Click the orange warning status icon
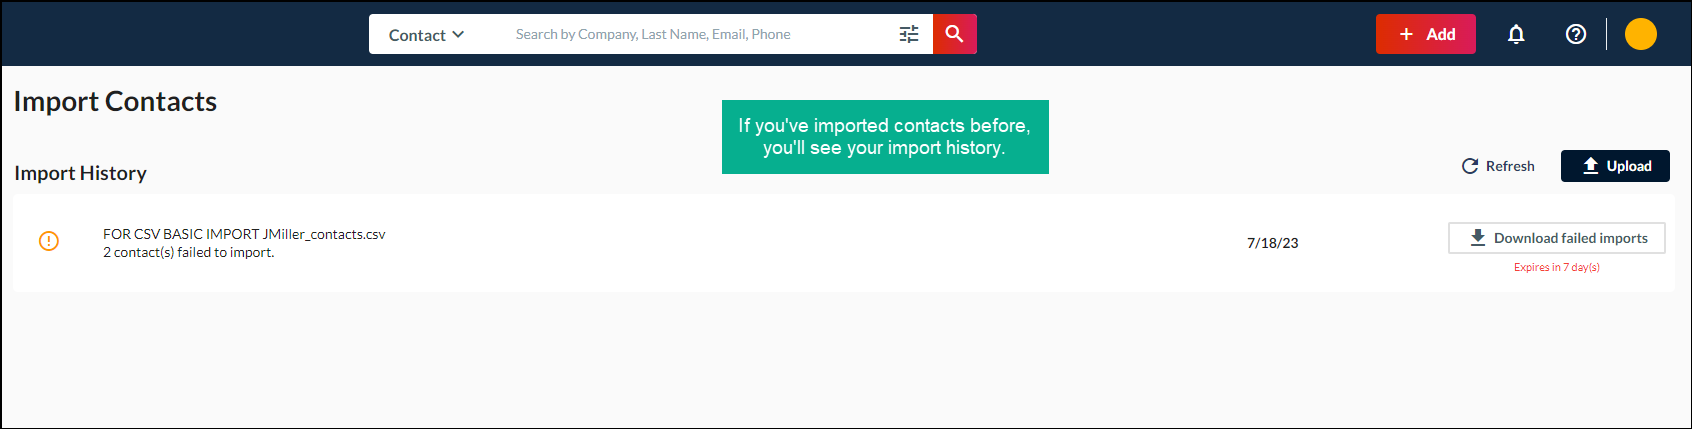 49,241
